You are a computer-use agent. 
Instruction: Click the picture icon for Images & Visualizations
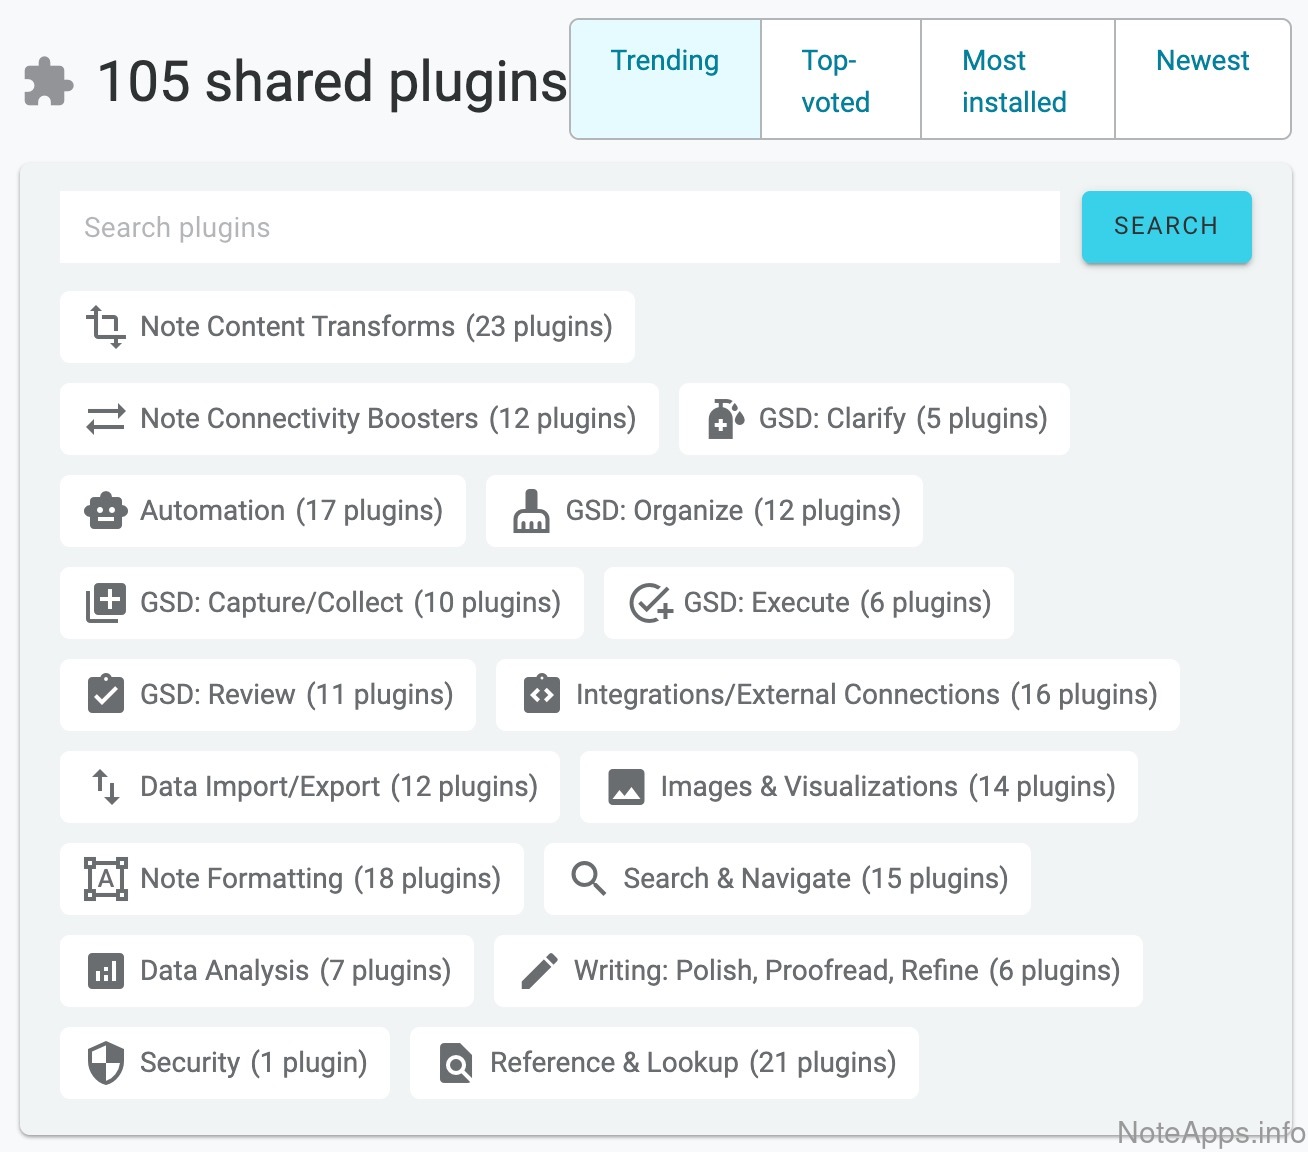tap(626, 787)
